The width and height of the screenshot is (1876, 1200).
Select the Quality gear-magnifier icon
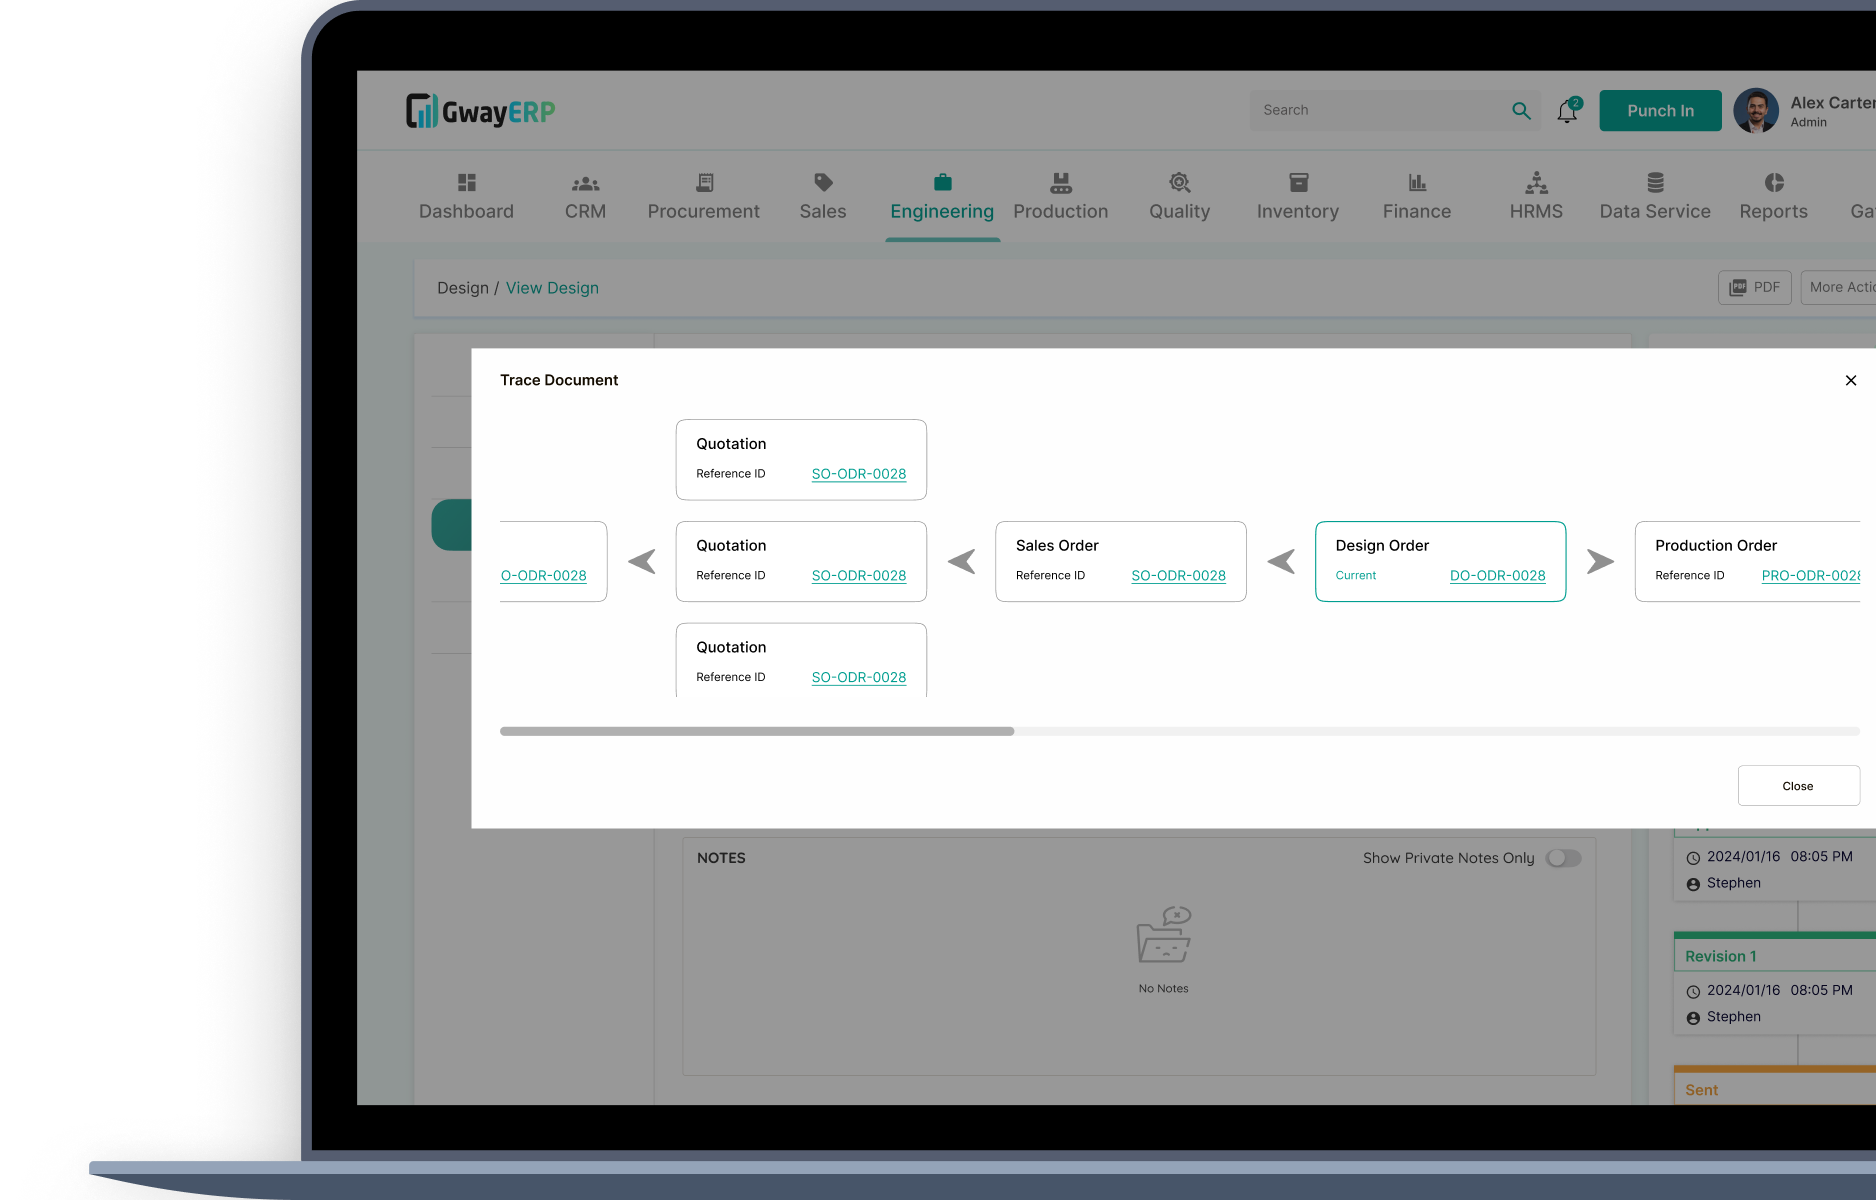1179,182
